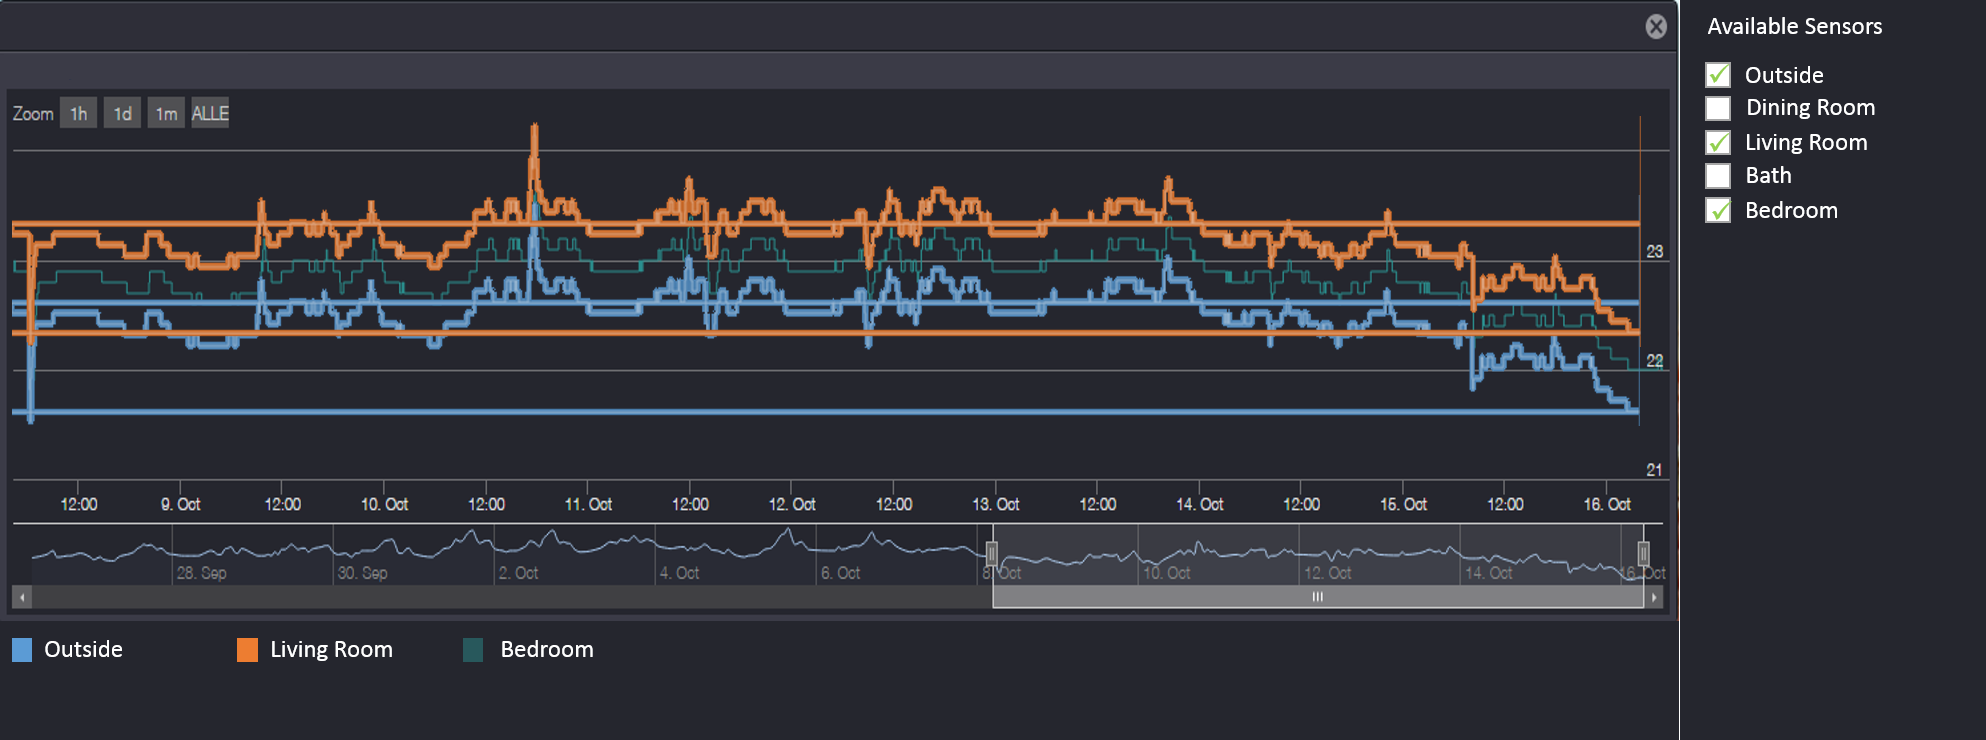Screen dimensions: 1986x740
Task: Click the navigator scrollbar thumb
Action: [x=1317, y=597]
